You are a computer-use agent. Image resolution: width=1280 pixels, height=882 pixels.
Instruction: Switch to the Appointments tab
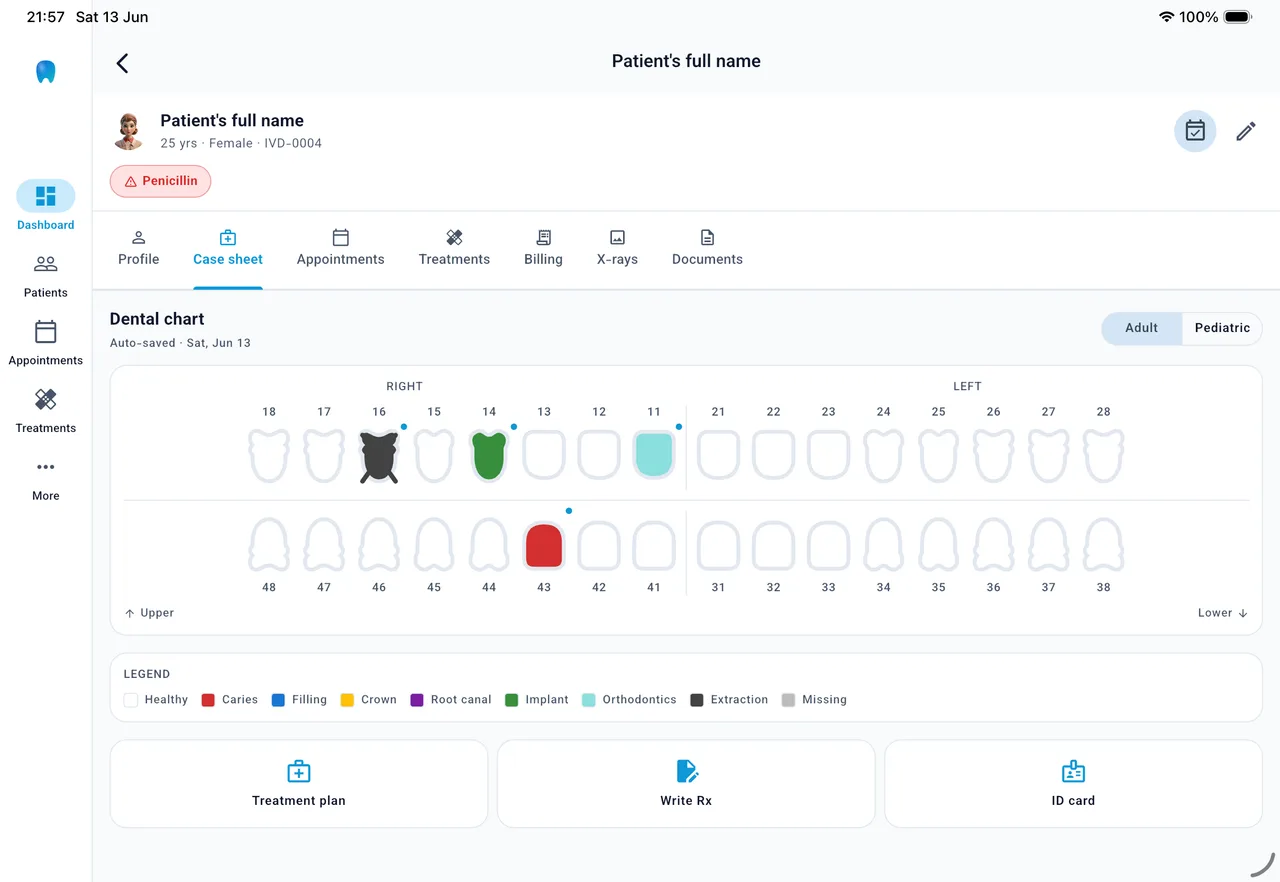coord(341,248)
